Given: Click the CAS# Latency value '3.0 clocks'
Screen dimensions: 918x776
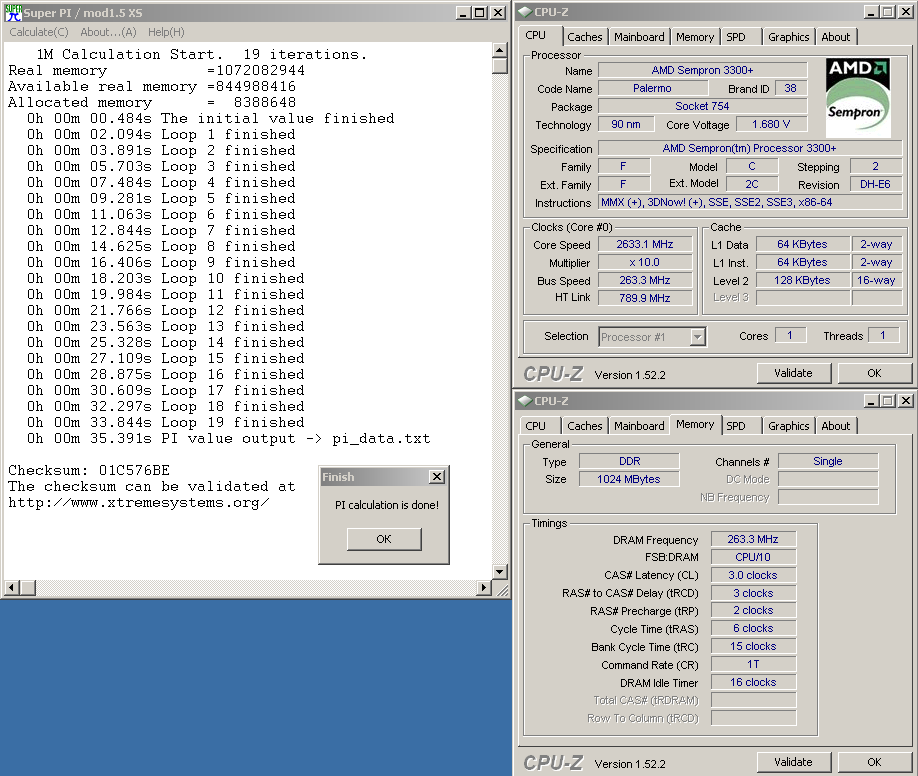Looking at the screenshot, I should 753,575.
